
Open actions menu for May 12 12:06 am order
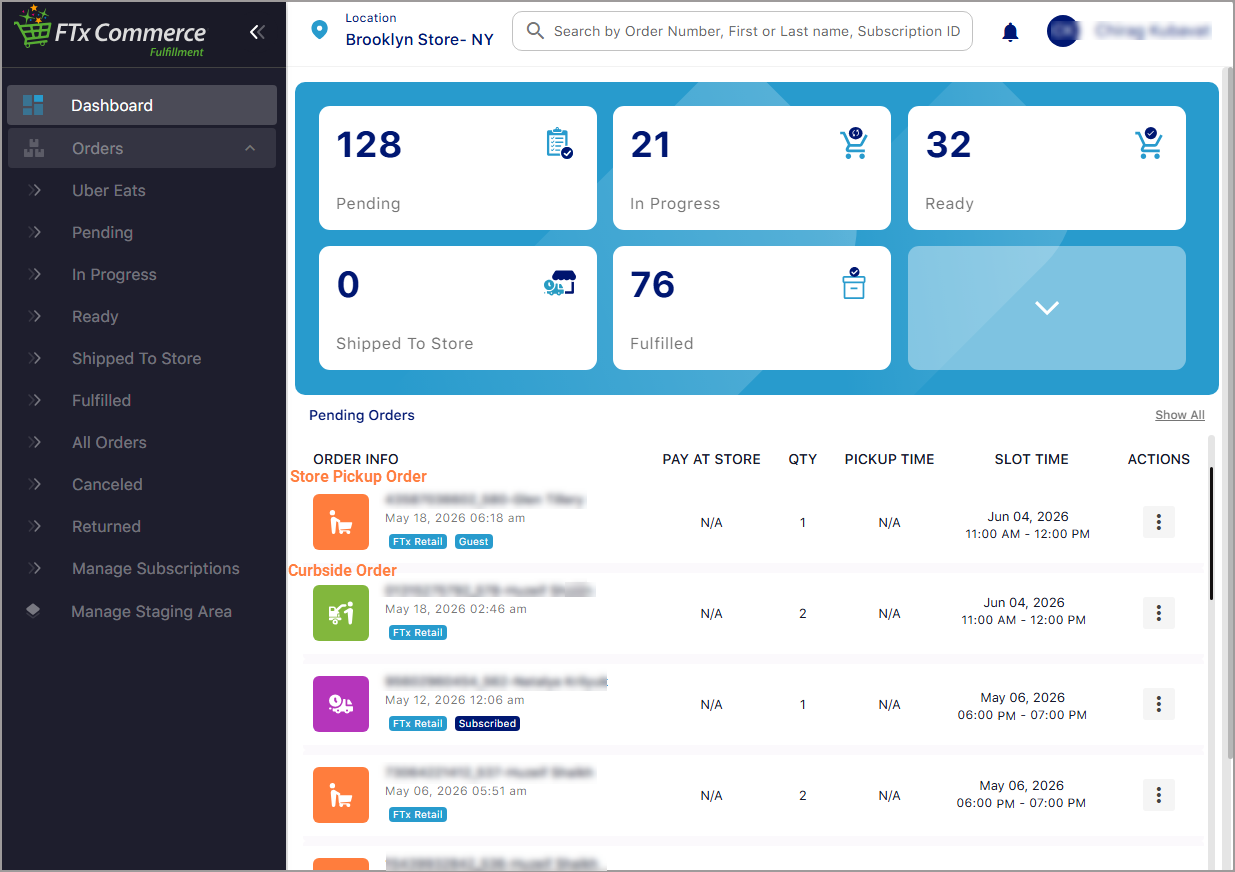pyautogui.click(x=1159, y=704)
